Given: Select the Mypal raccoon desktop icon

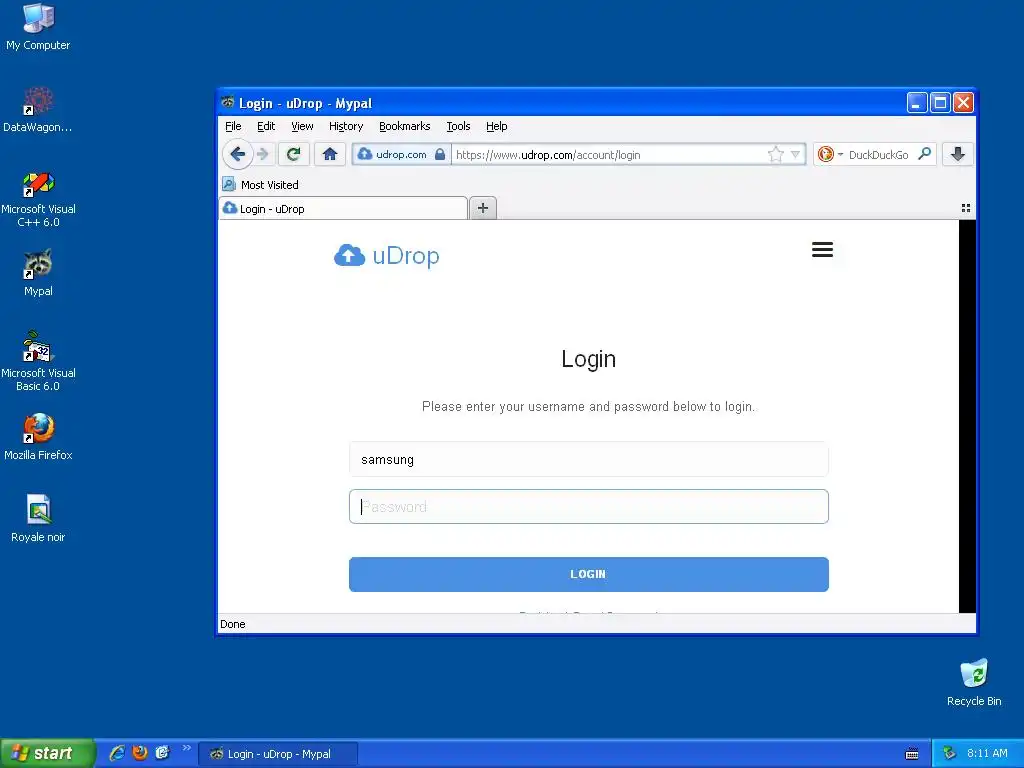Looking at the screenshot, I should point(38,273).
